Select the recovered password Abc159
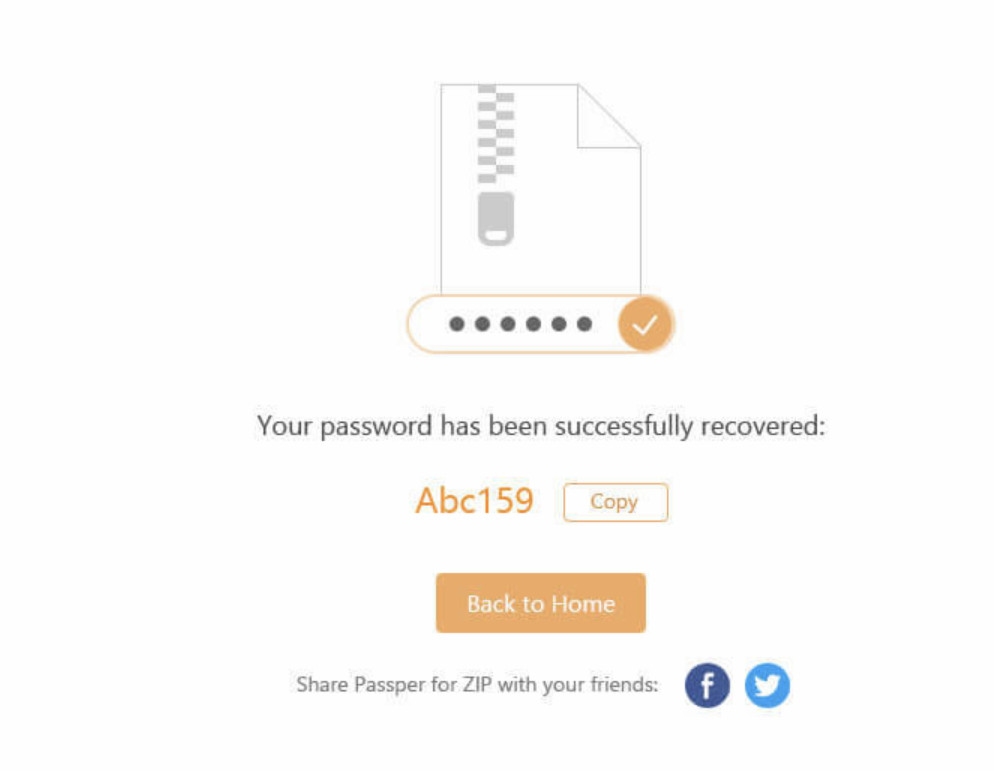This screenshot has width=994, height=771. click(x=474, y=501)
